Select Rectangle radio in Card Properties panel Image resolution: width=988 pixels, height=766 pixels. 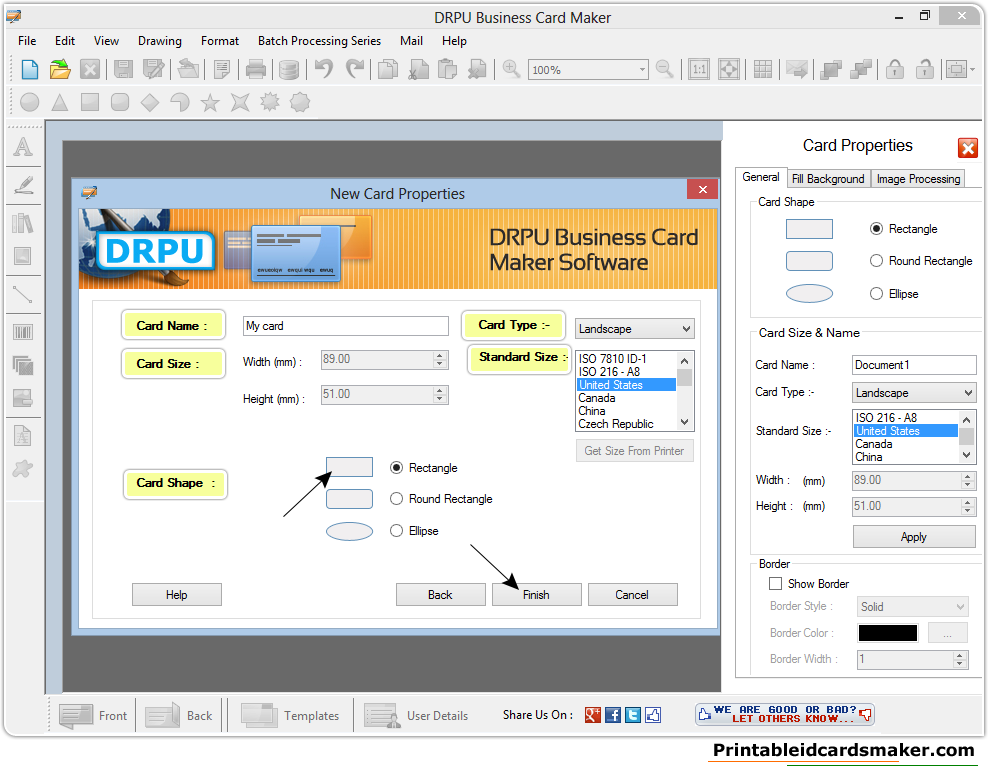pos(876,229)
